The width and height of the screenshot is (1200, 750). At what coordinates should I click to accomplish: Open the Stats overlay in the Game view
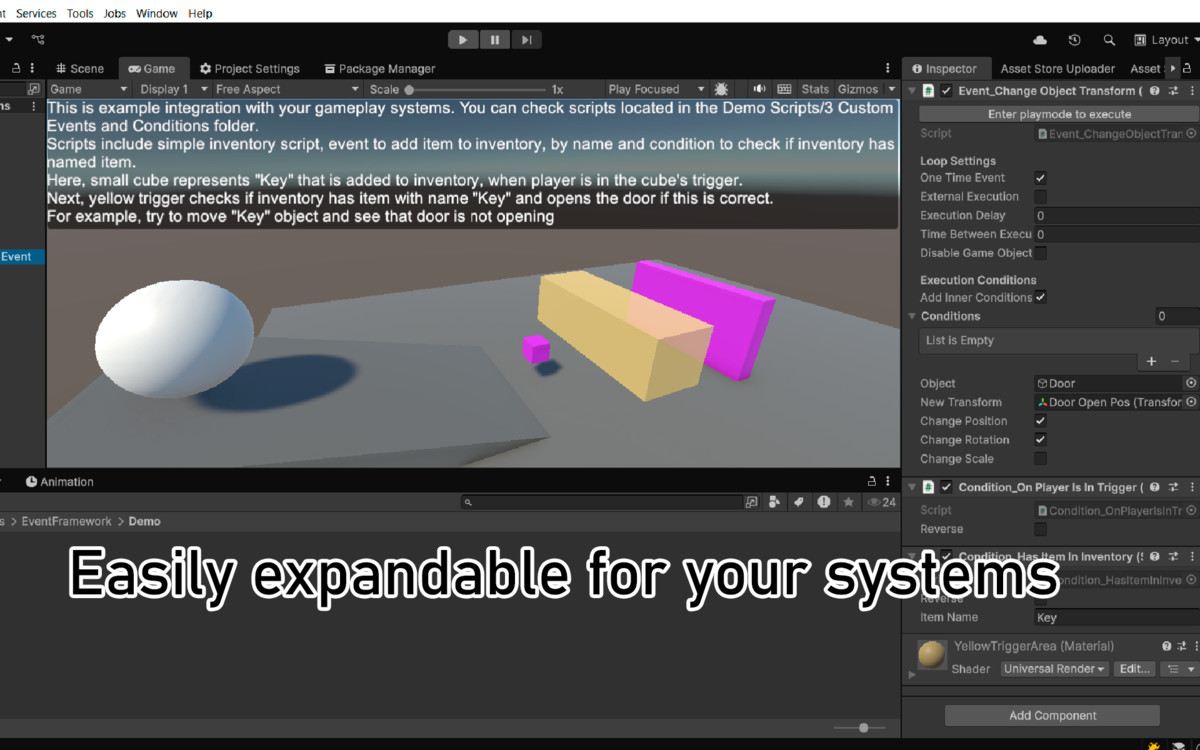[x=814, y=89]
